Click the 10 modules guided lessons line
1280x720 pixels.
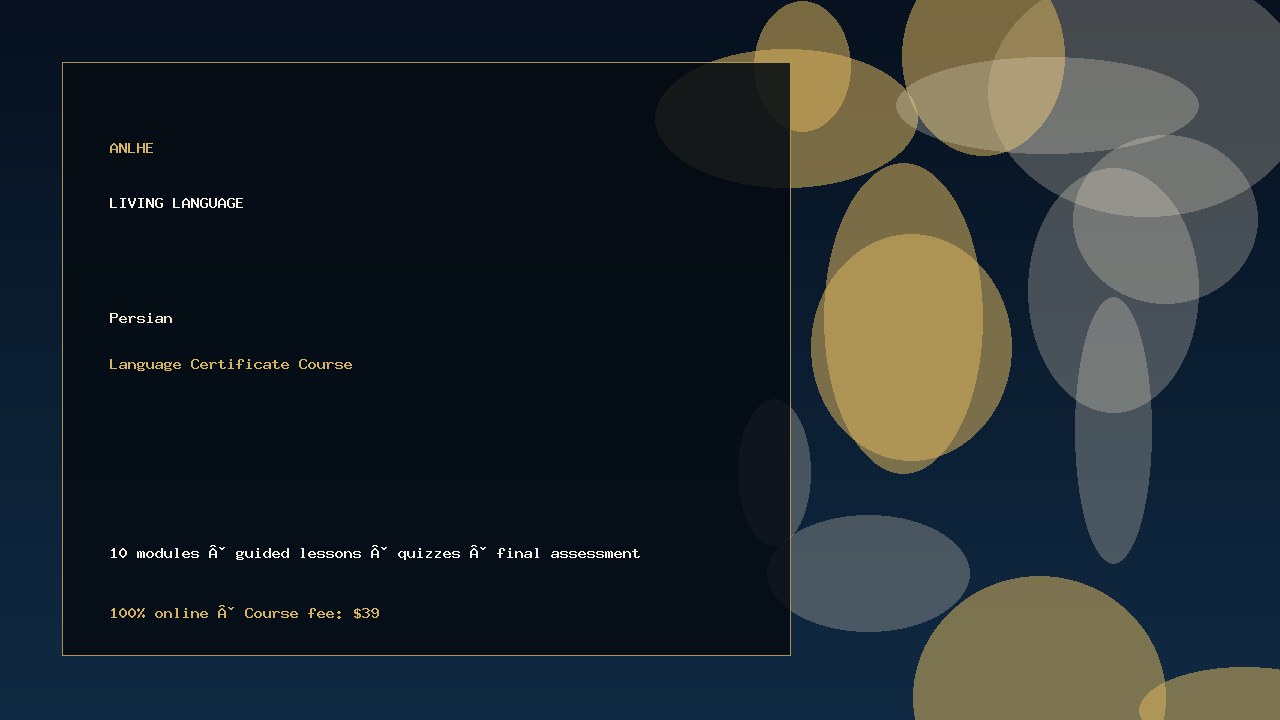(x=375, y=553)
